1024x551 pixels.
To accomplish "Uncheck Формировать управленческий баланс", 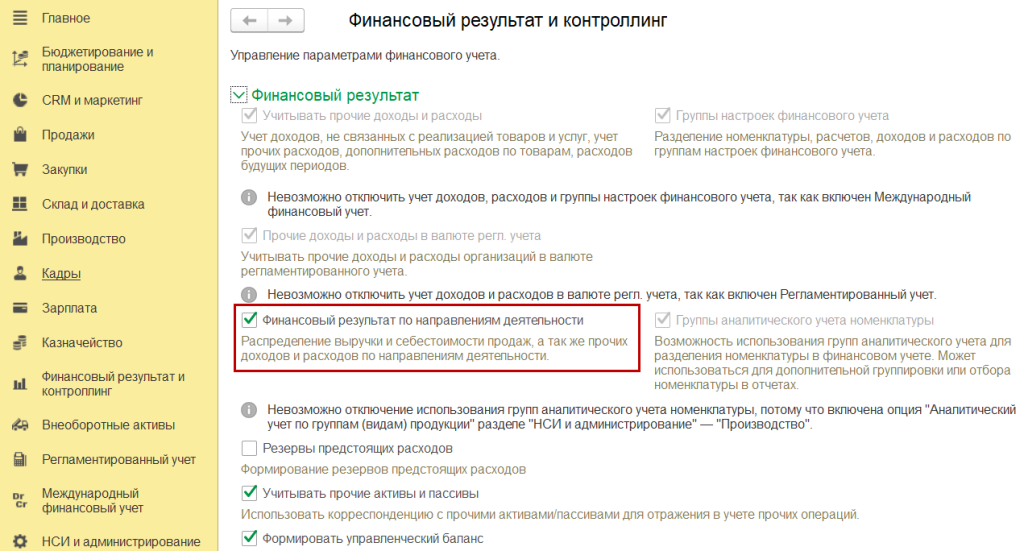I will coord(250,539).
